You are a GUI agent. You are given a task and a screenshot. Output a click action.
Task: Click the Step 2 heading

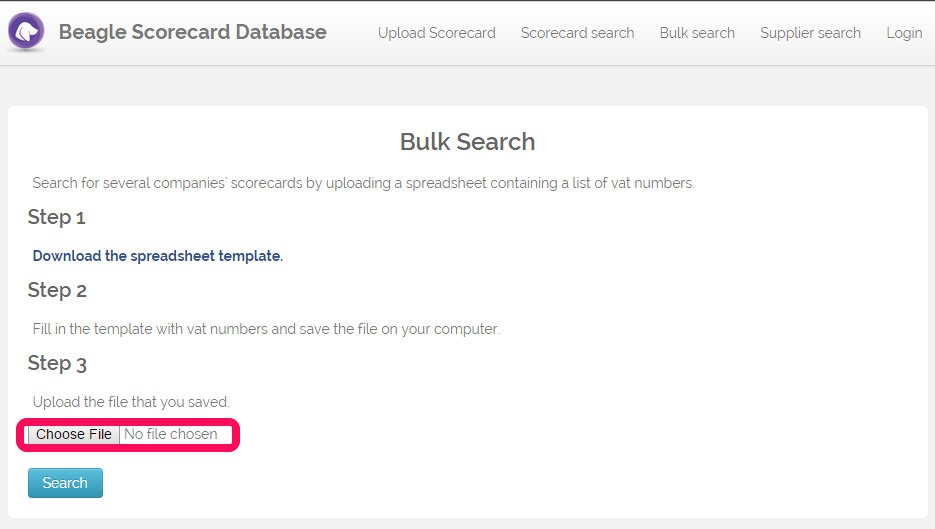[57, 290]
